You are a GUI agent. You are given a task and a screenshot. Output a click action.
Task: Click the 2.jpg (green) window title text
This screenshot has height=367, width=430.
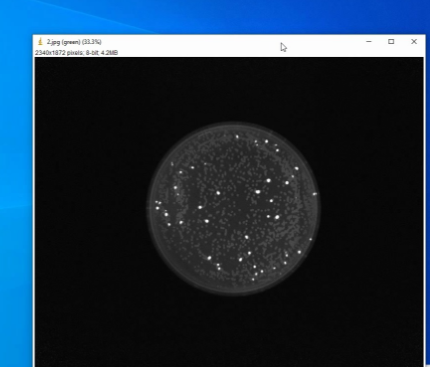[74, 42]
